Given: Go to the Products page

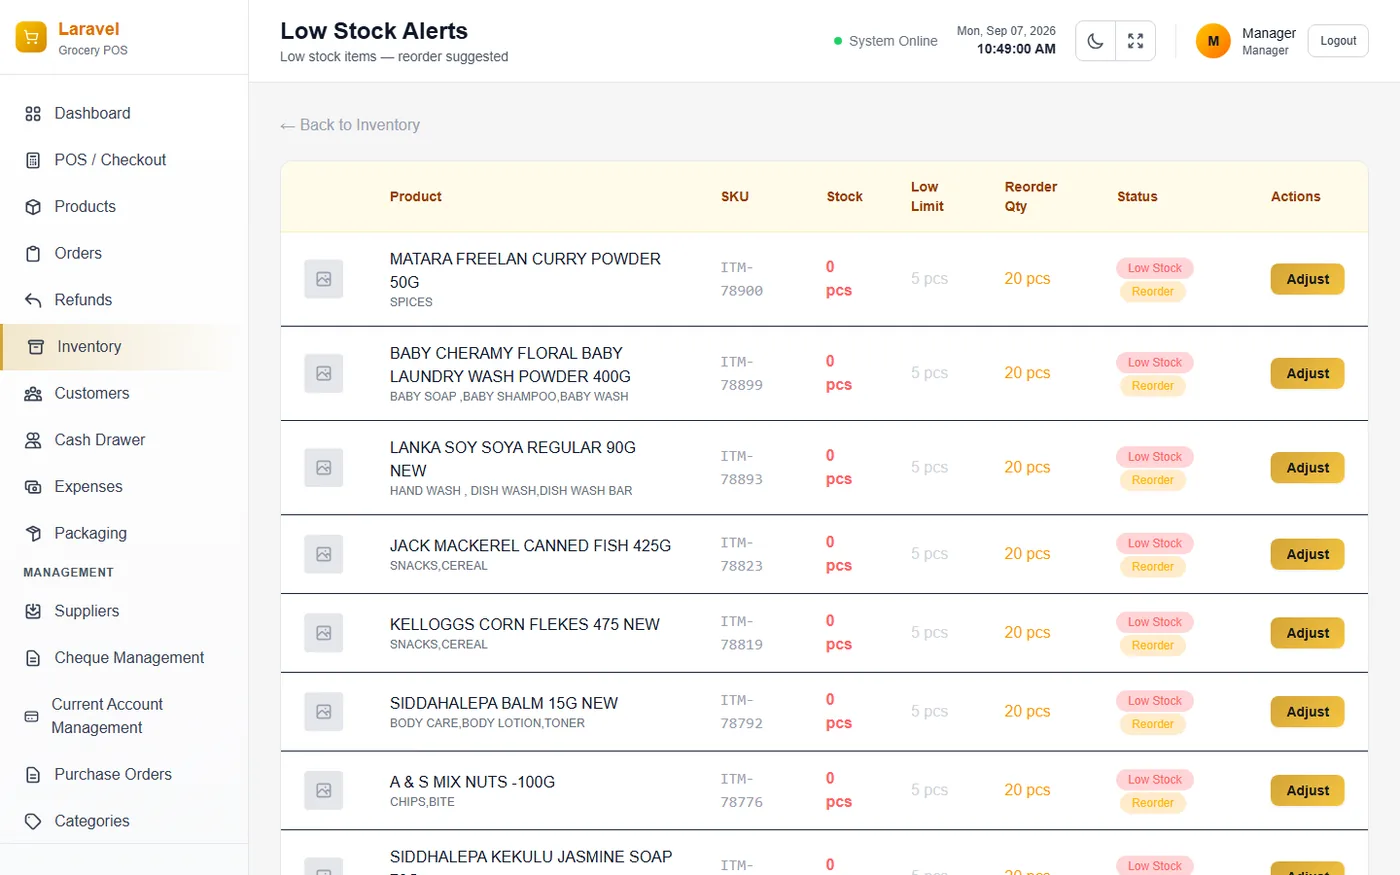Looking at the screenshot, I should (x=124, y=207).
